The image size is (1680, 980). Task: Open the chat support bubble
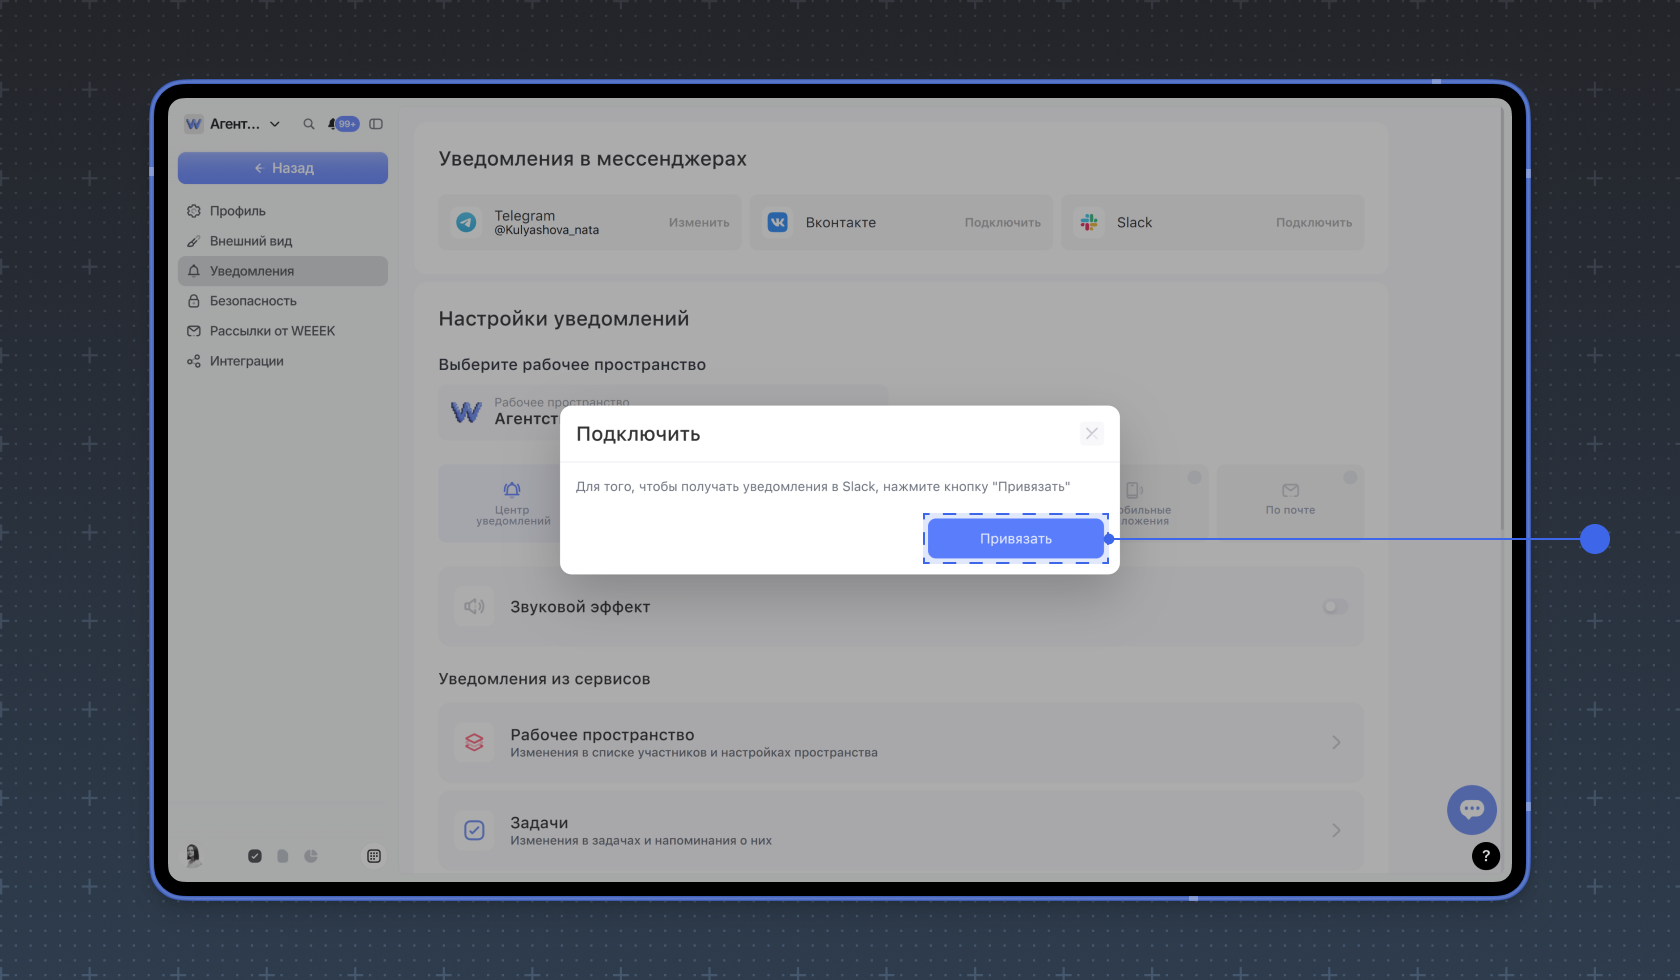[x=1471, y=809]
